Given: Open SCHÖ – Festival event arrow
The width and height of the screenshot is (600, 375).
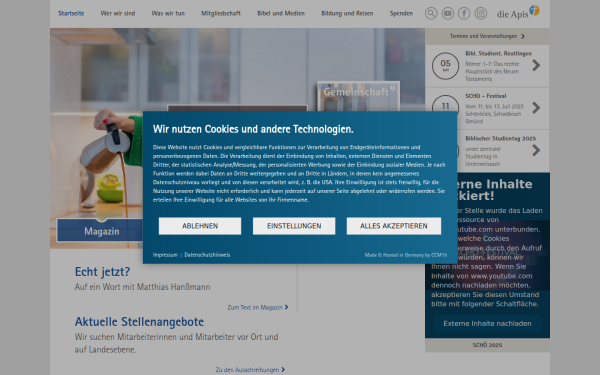Looking at the screenshot, I should click(x=536, y=108).
